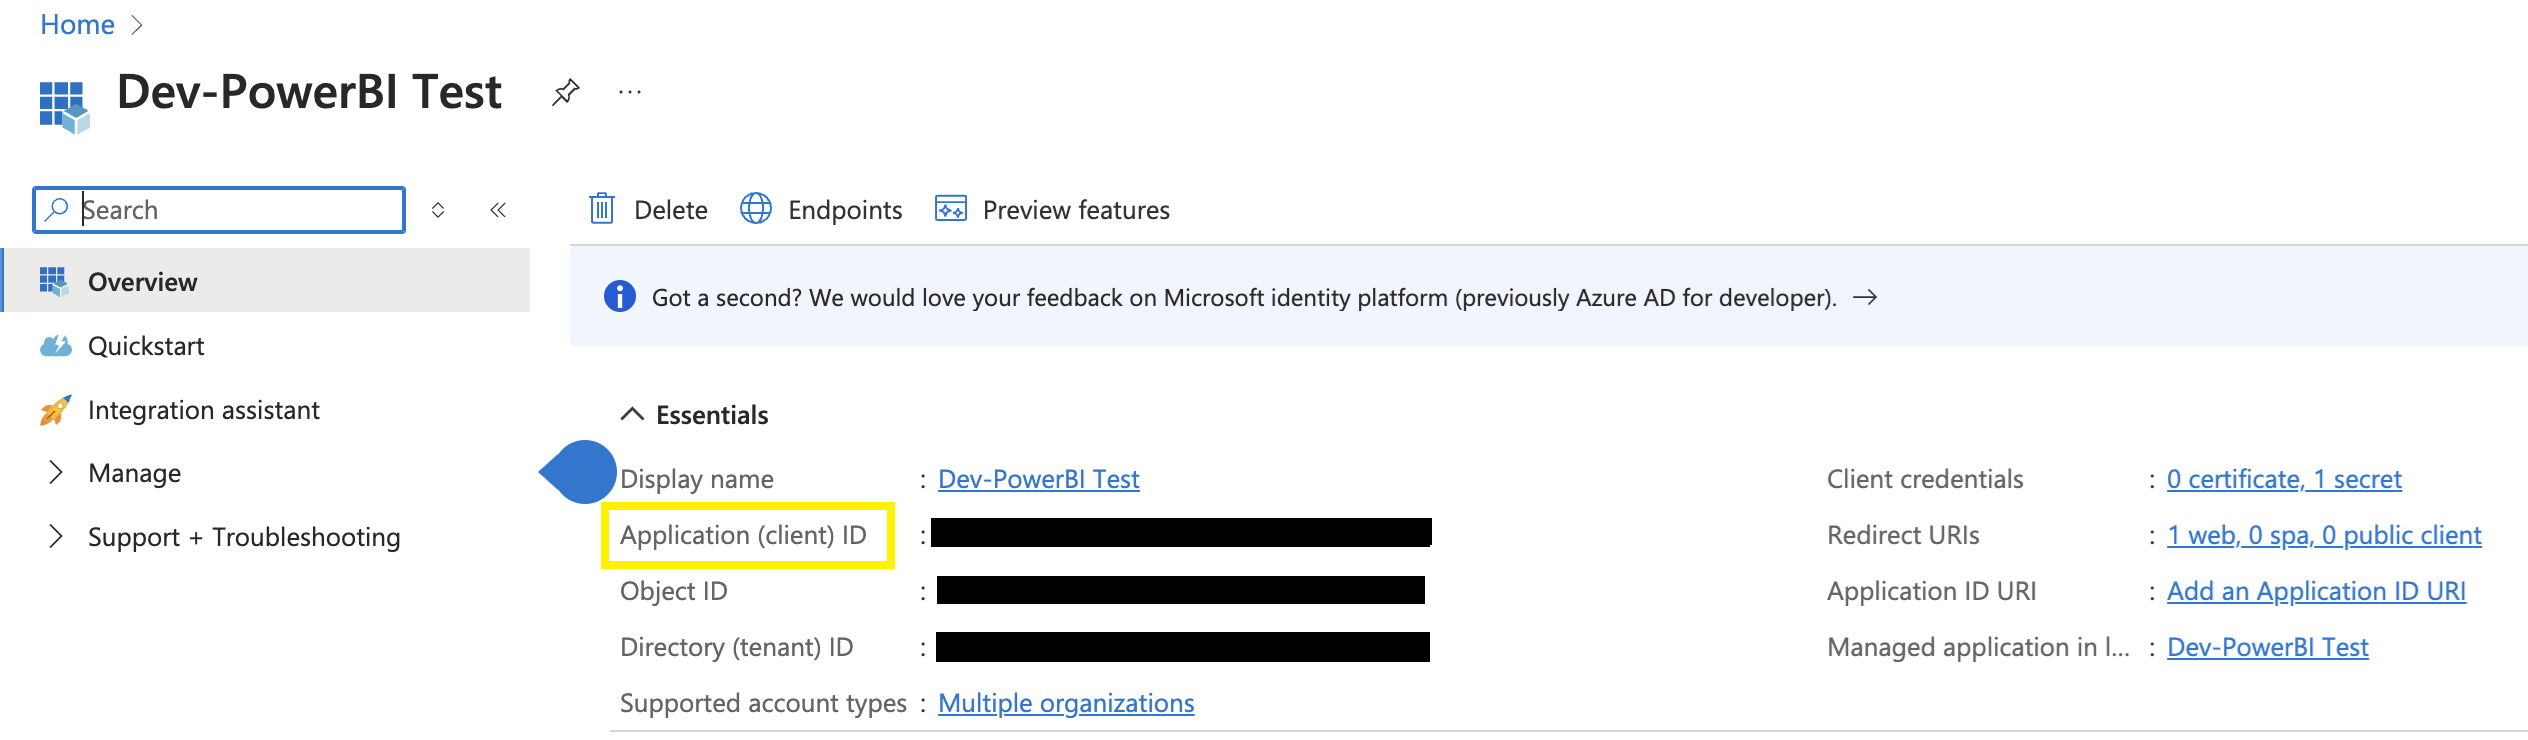Screen dimensions: 2528x740
Task: Focus the sidebar Search field
Action: (x=238, y=210)
